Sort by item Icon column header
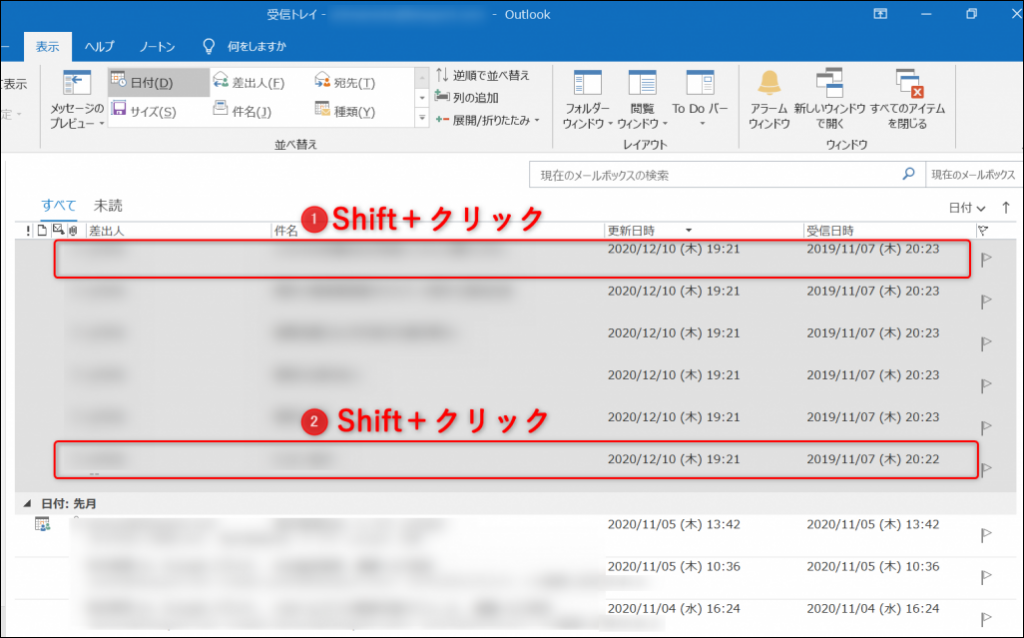Viewport: 1024px width, 638px height. coord(42,231)
